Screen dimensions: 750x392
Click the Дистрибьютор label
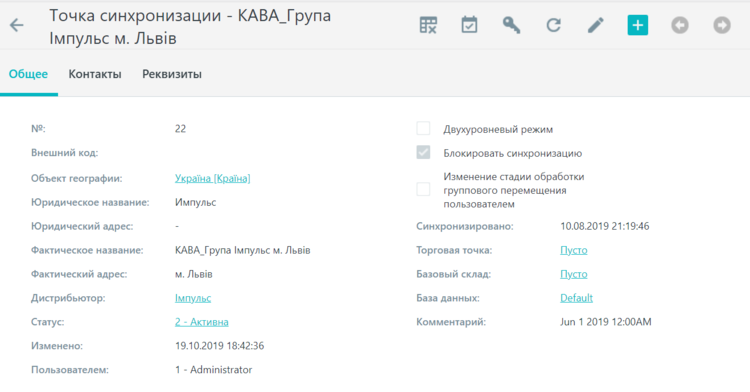click(68, 298)
